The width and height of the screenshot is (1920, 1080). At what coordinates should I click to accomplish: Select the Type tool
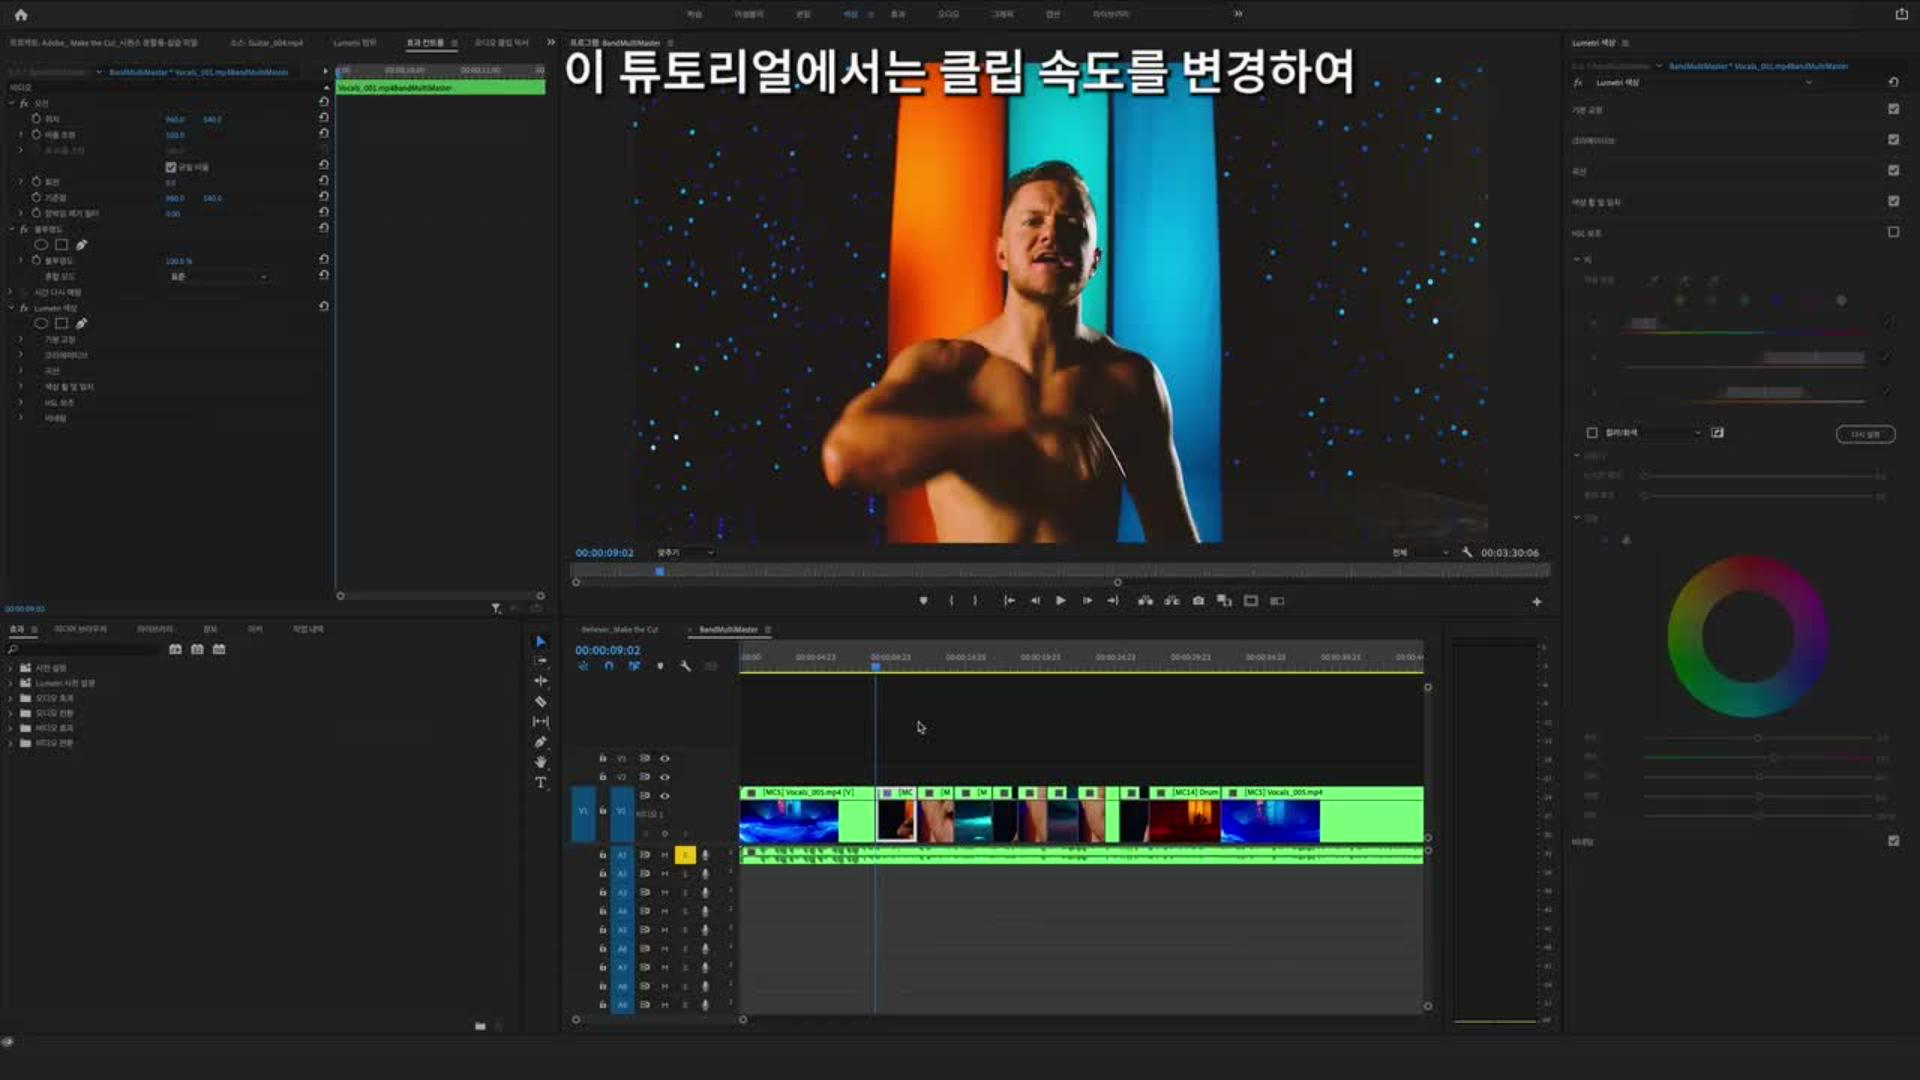click(x=540, y=783)
